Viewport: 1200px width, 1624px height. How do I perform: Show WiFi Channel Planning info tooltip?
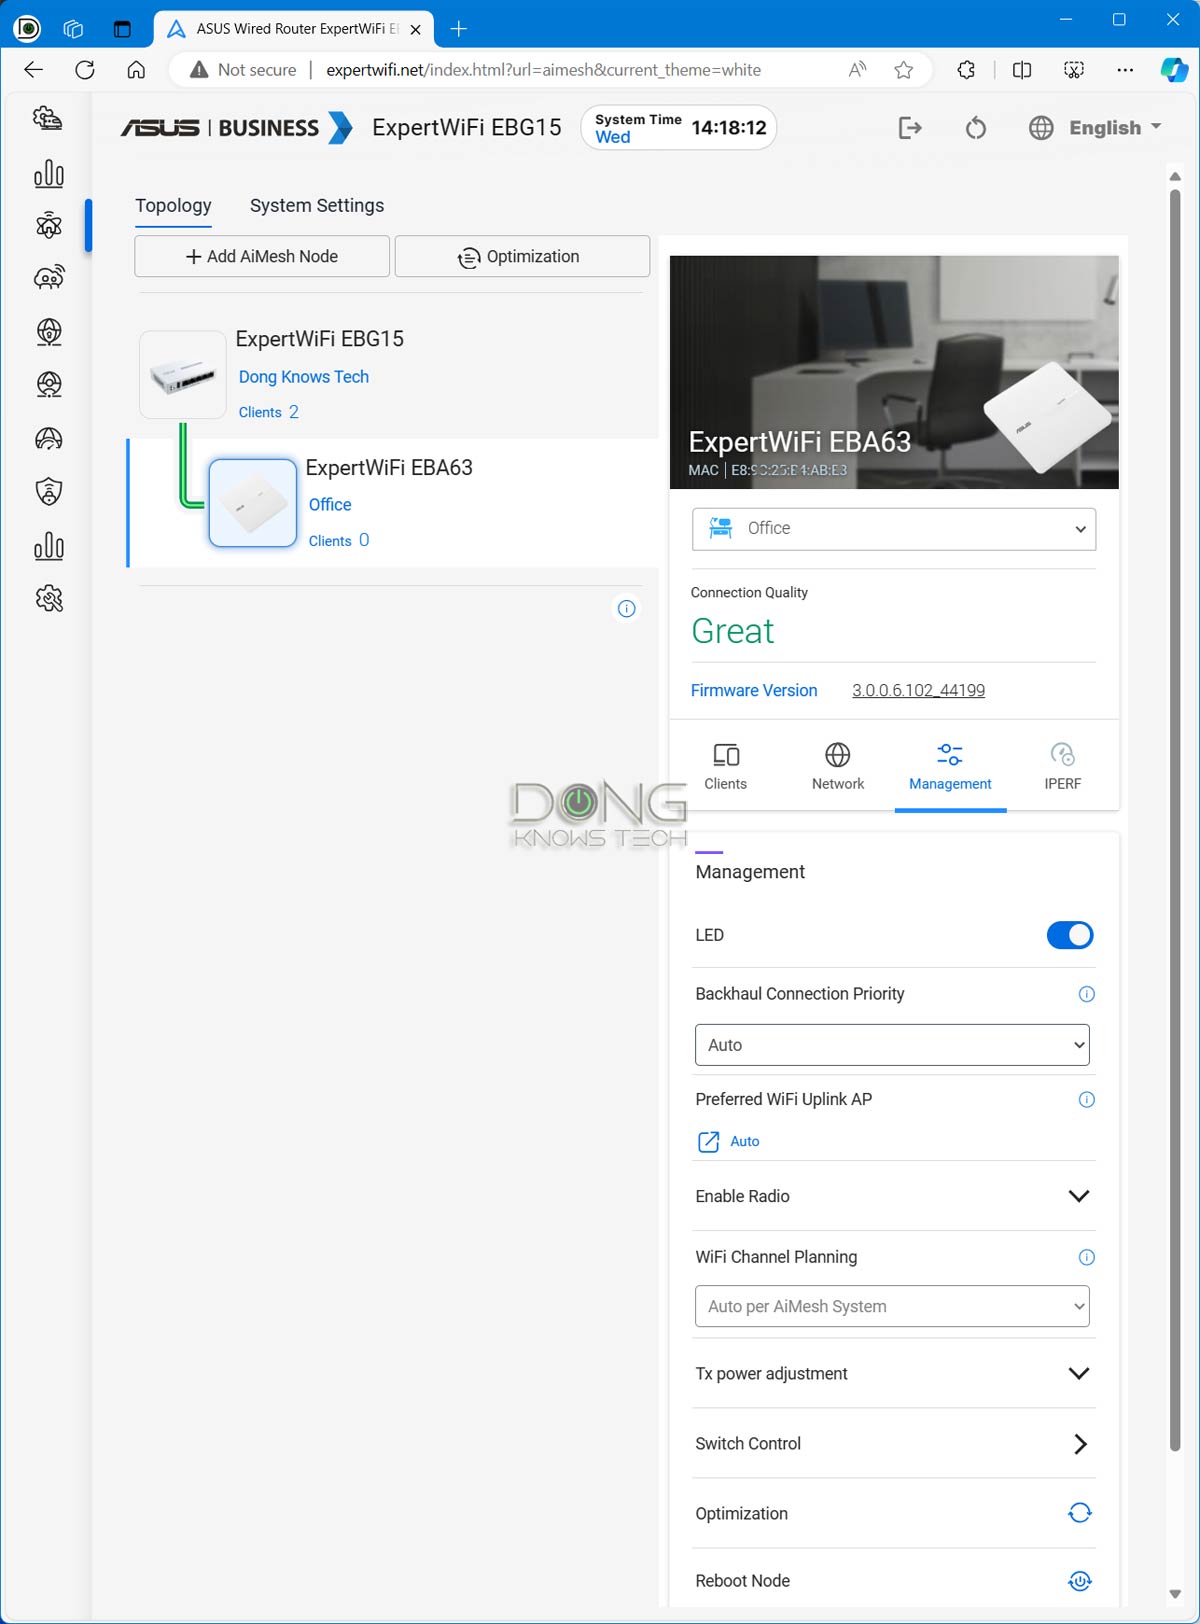click(1087, 1258)
